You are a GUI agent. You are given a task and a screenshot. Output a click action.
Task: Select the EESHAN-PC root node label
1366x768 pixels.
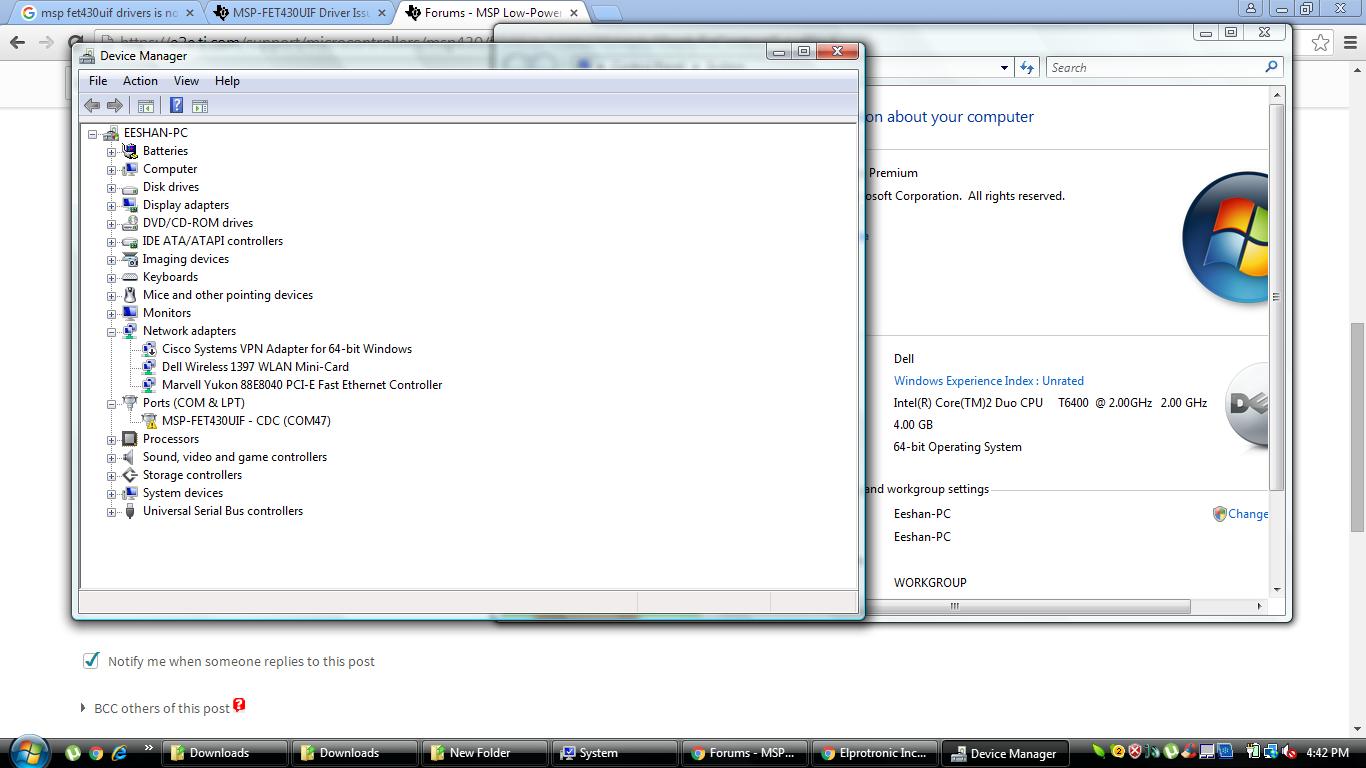[x=155, y=133]
